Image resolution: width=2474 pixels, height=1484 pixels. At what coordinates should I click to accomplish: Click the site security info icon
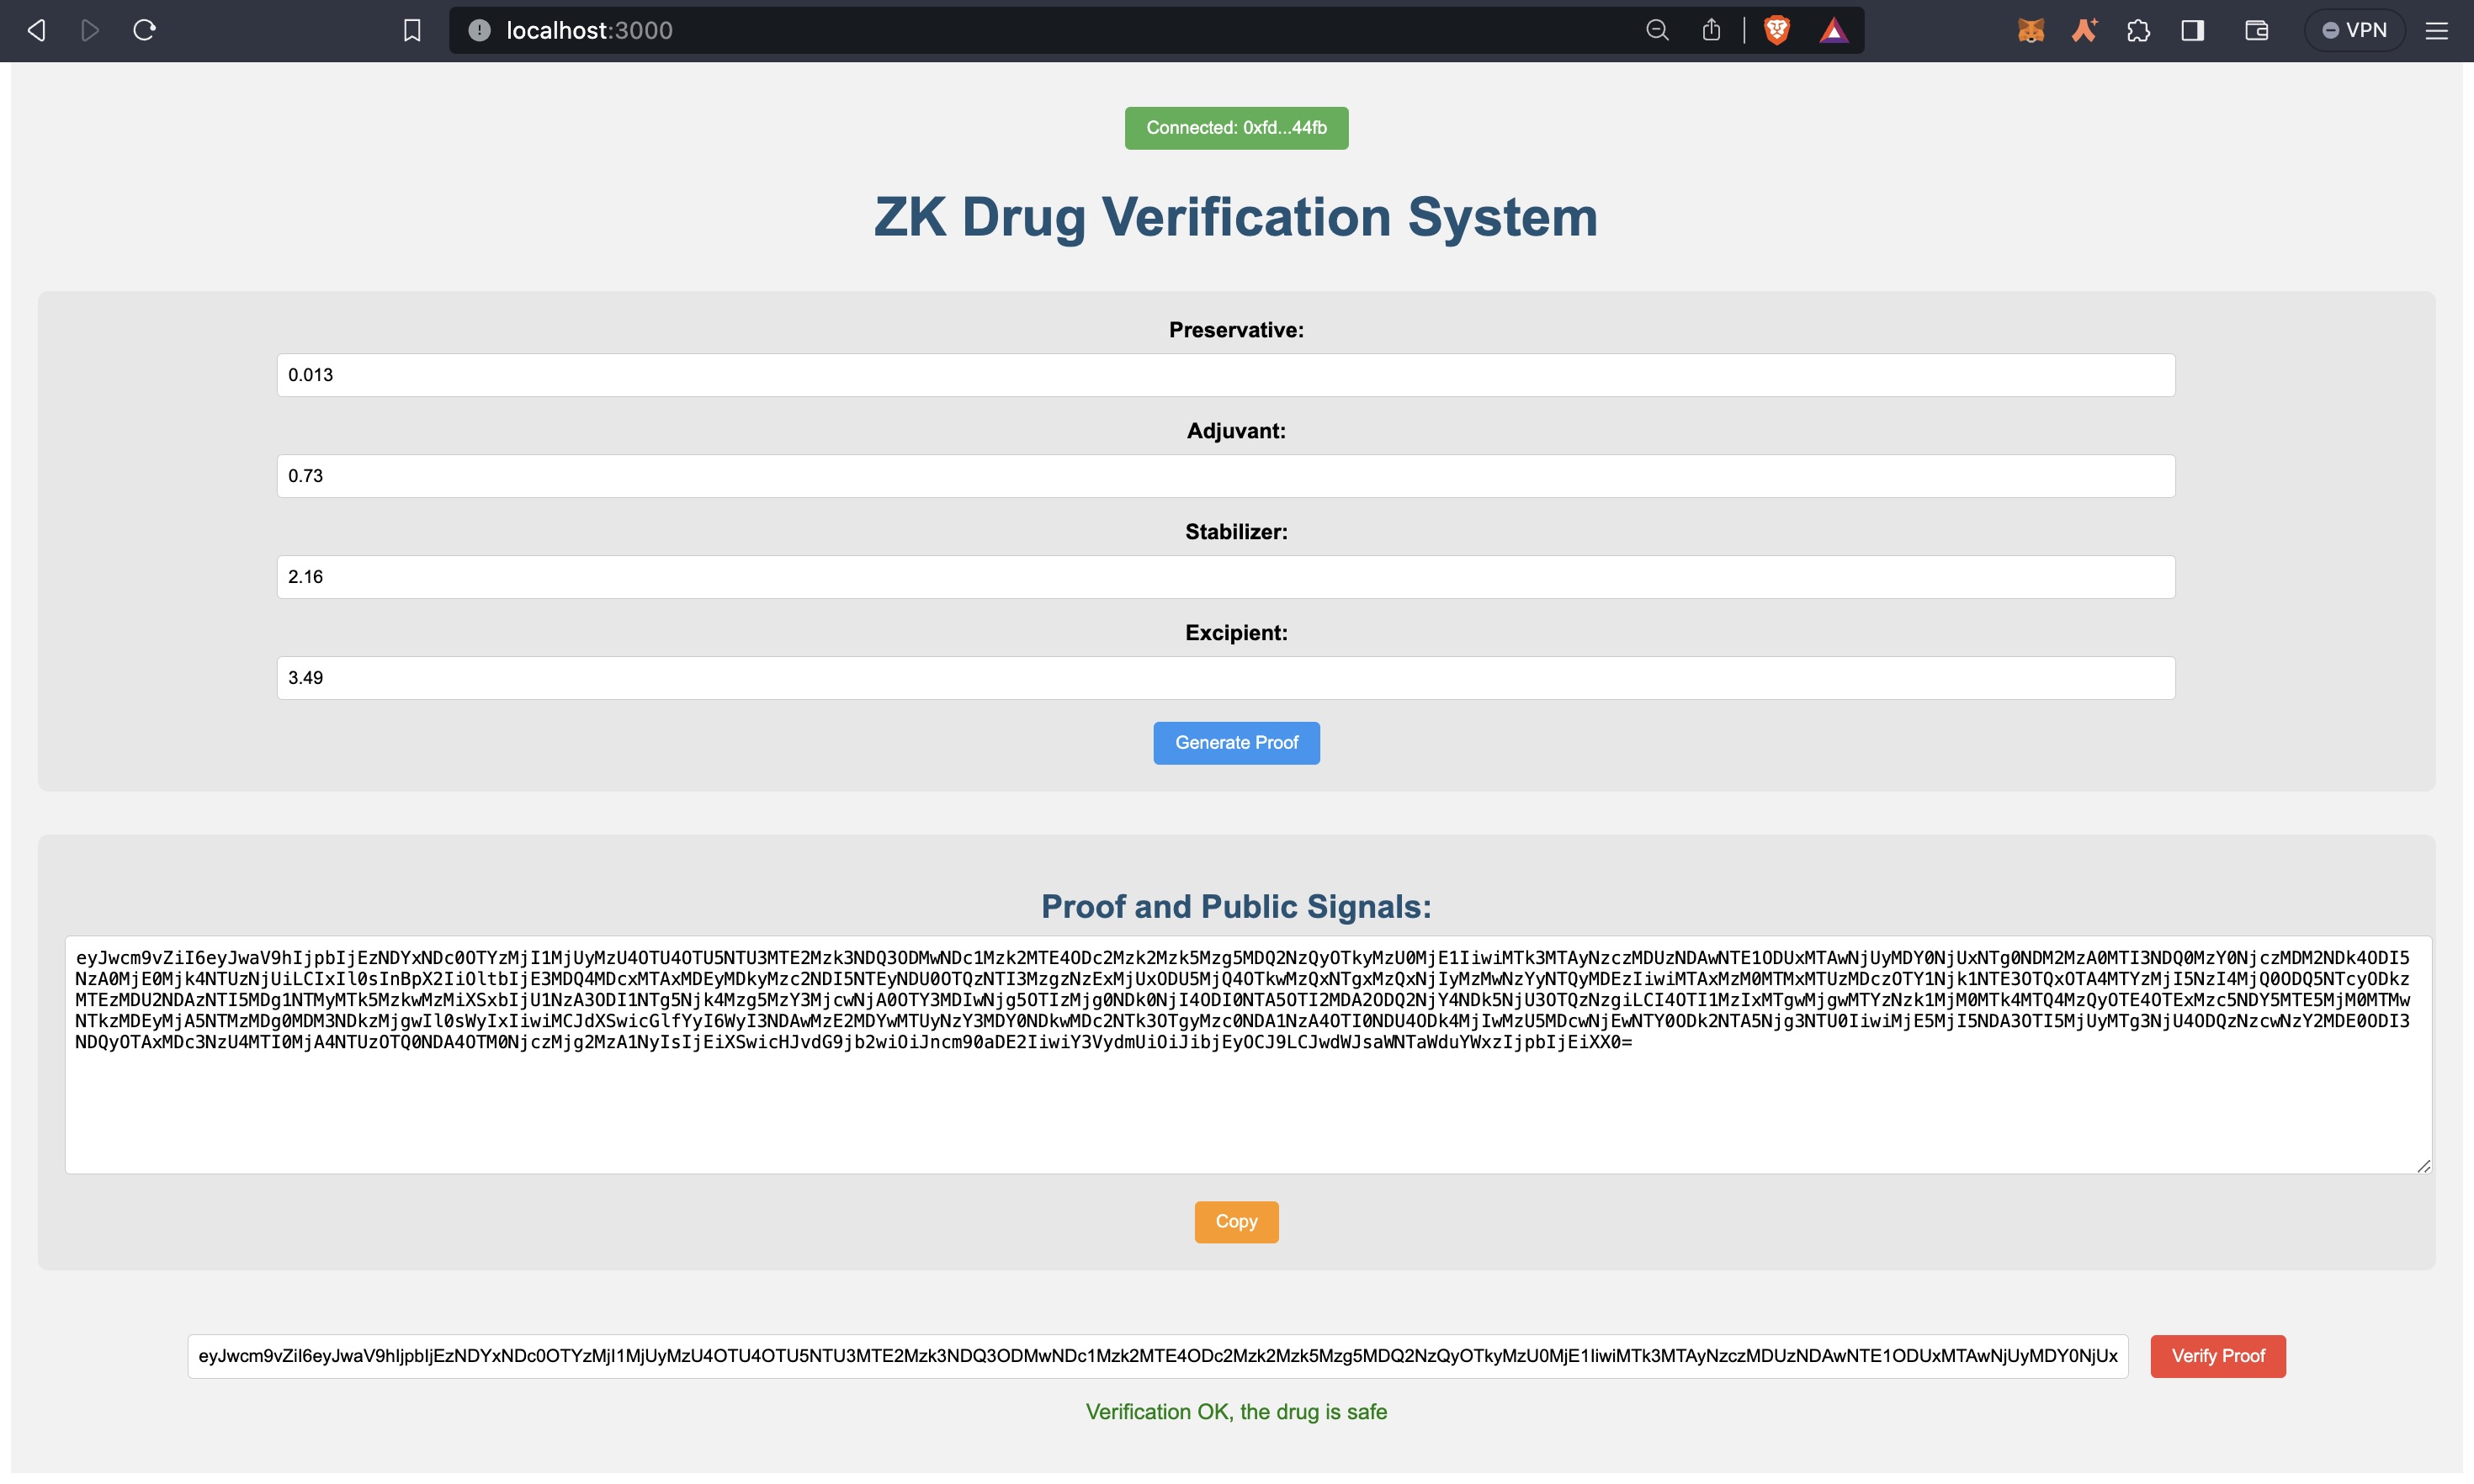[480, 30]
